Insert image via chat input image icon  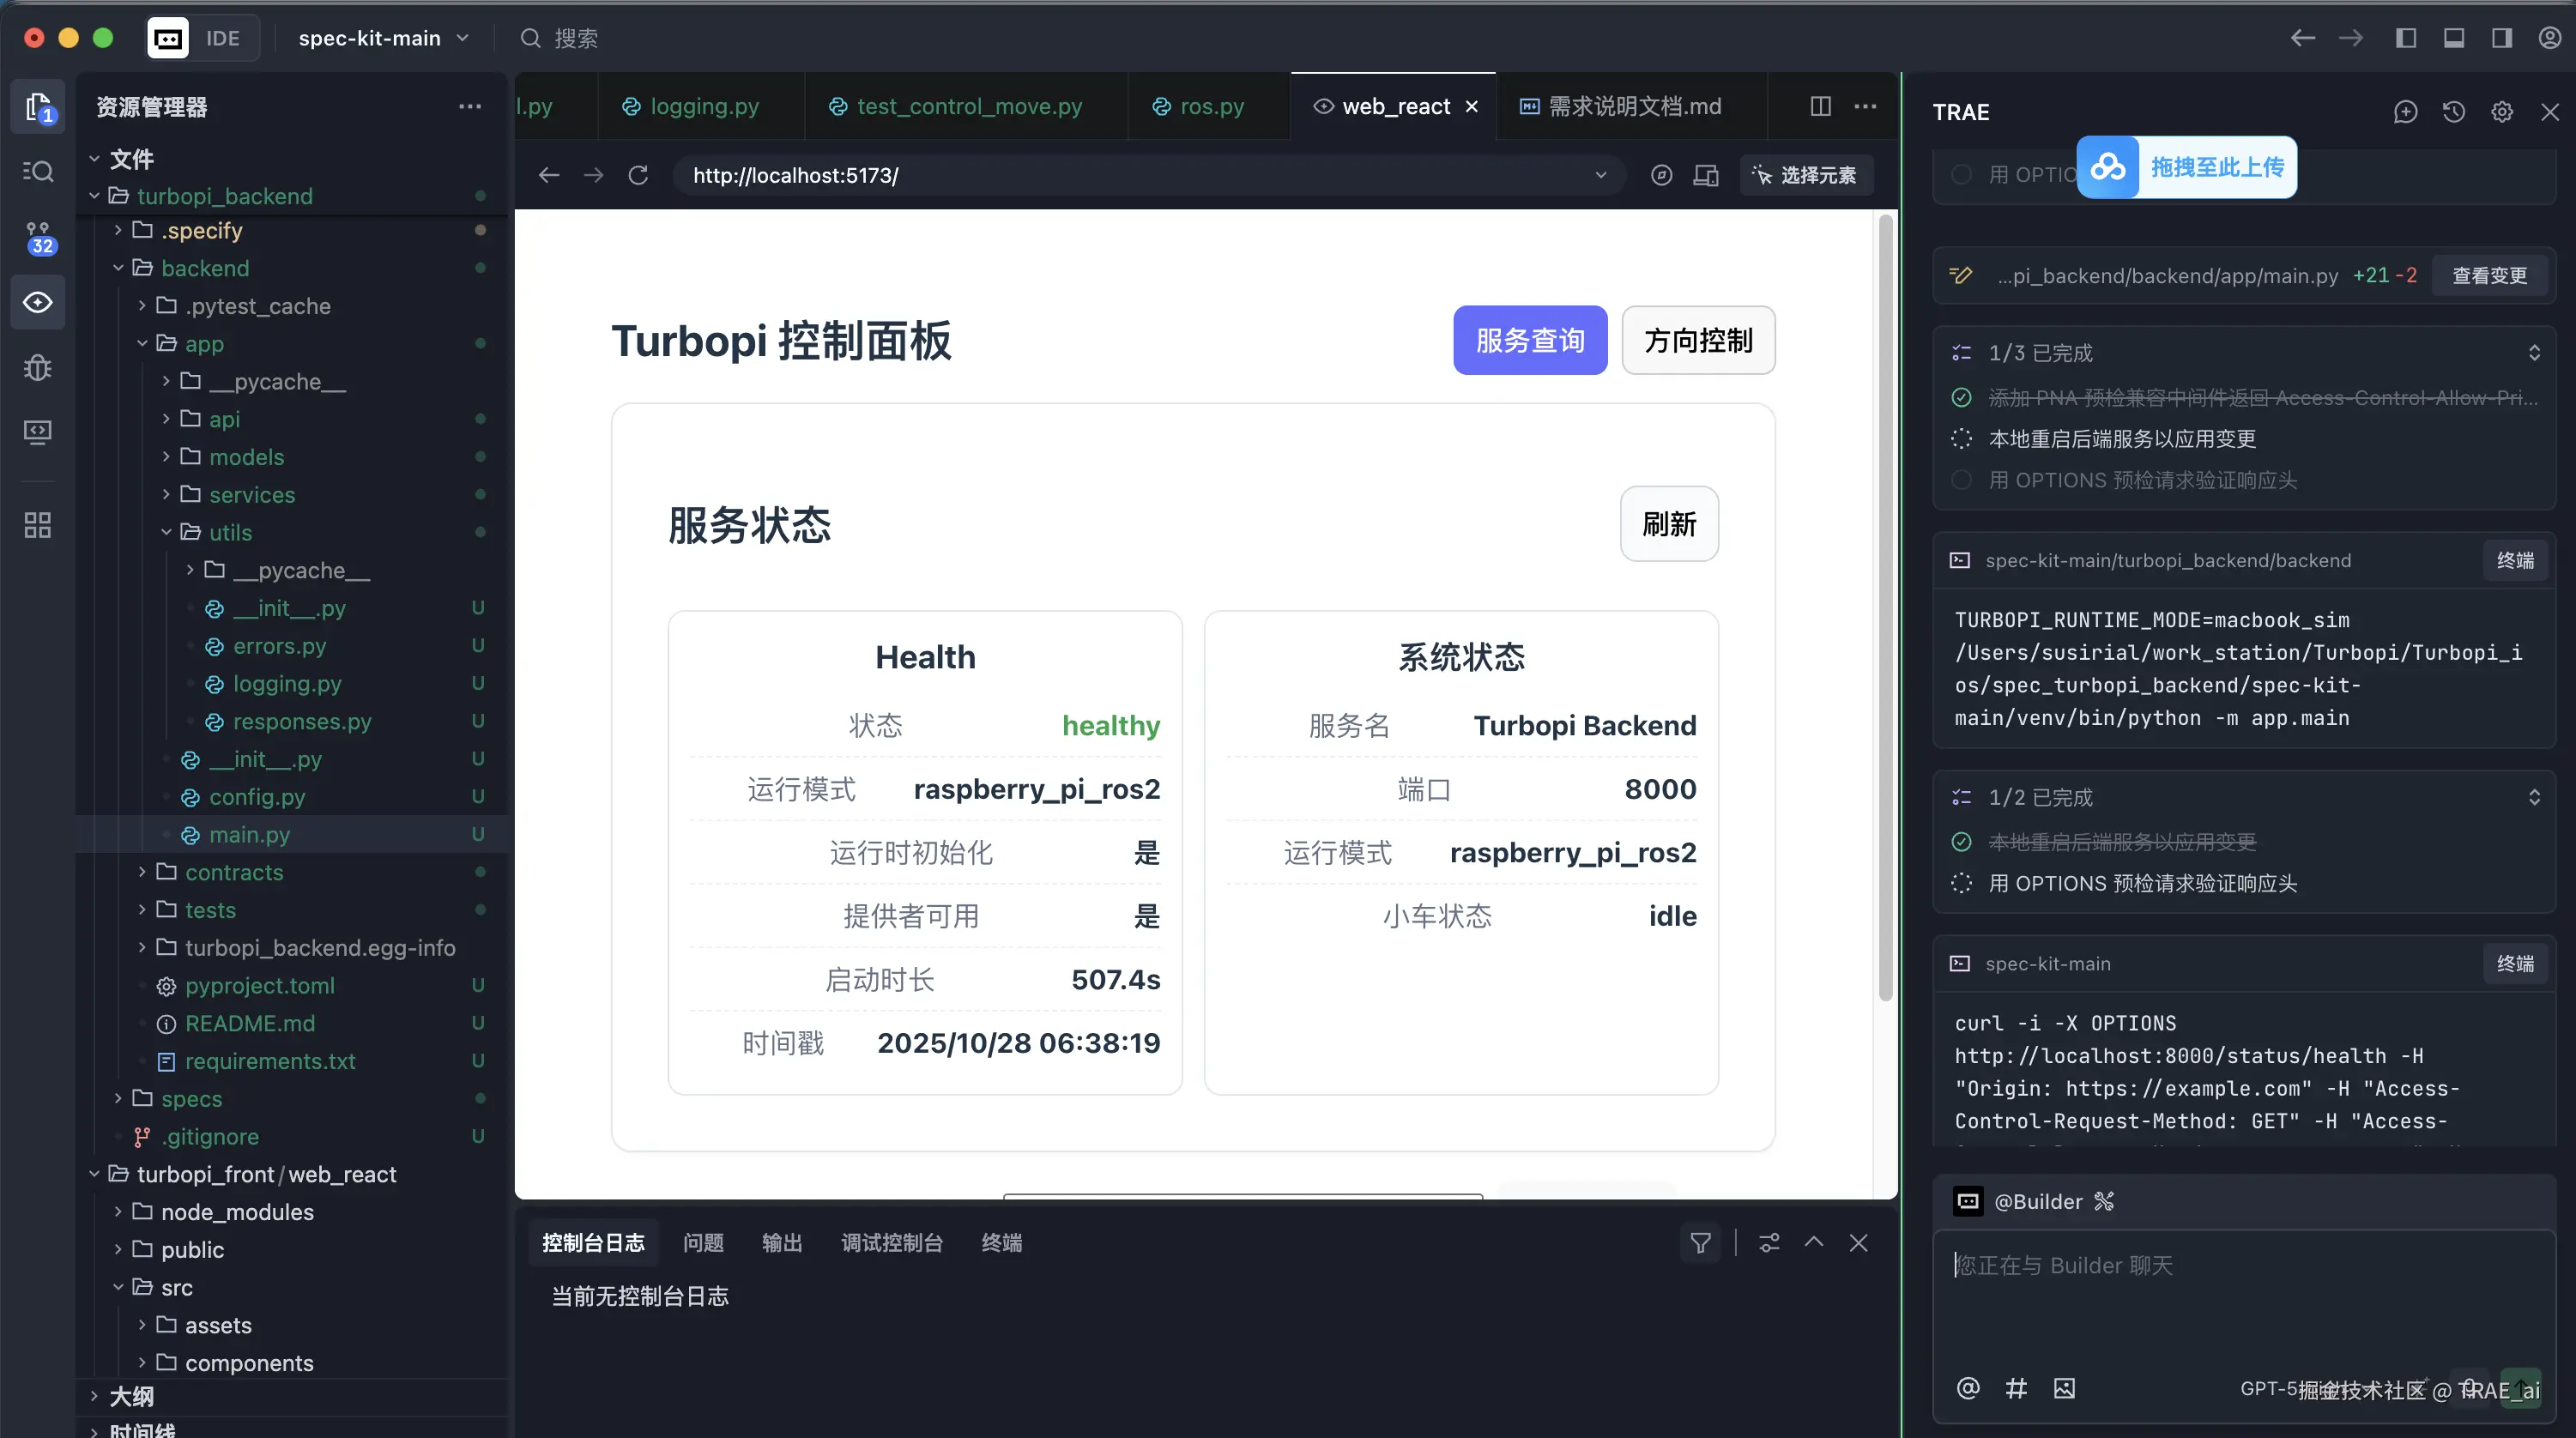tap(2064, 1388)
